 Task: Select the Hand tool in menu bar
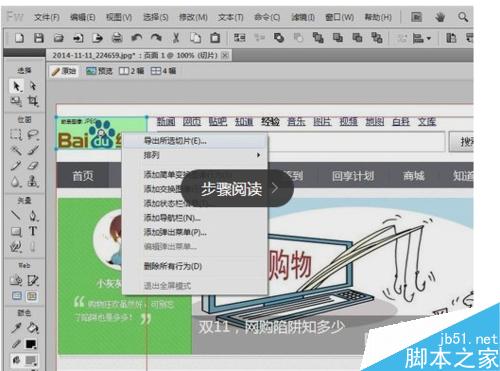click(440, 17)
